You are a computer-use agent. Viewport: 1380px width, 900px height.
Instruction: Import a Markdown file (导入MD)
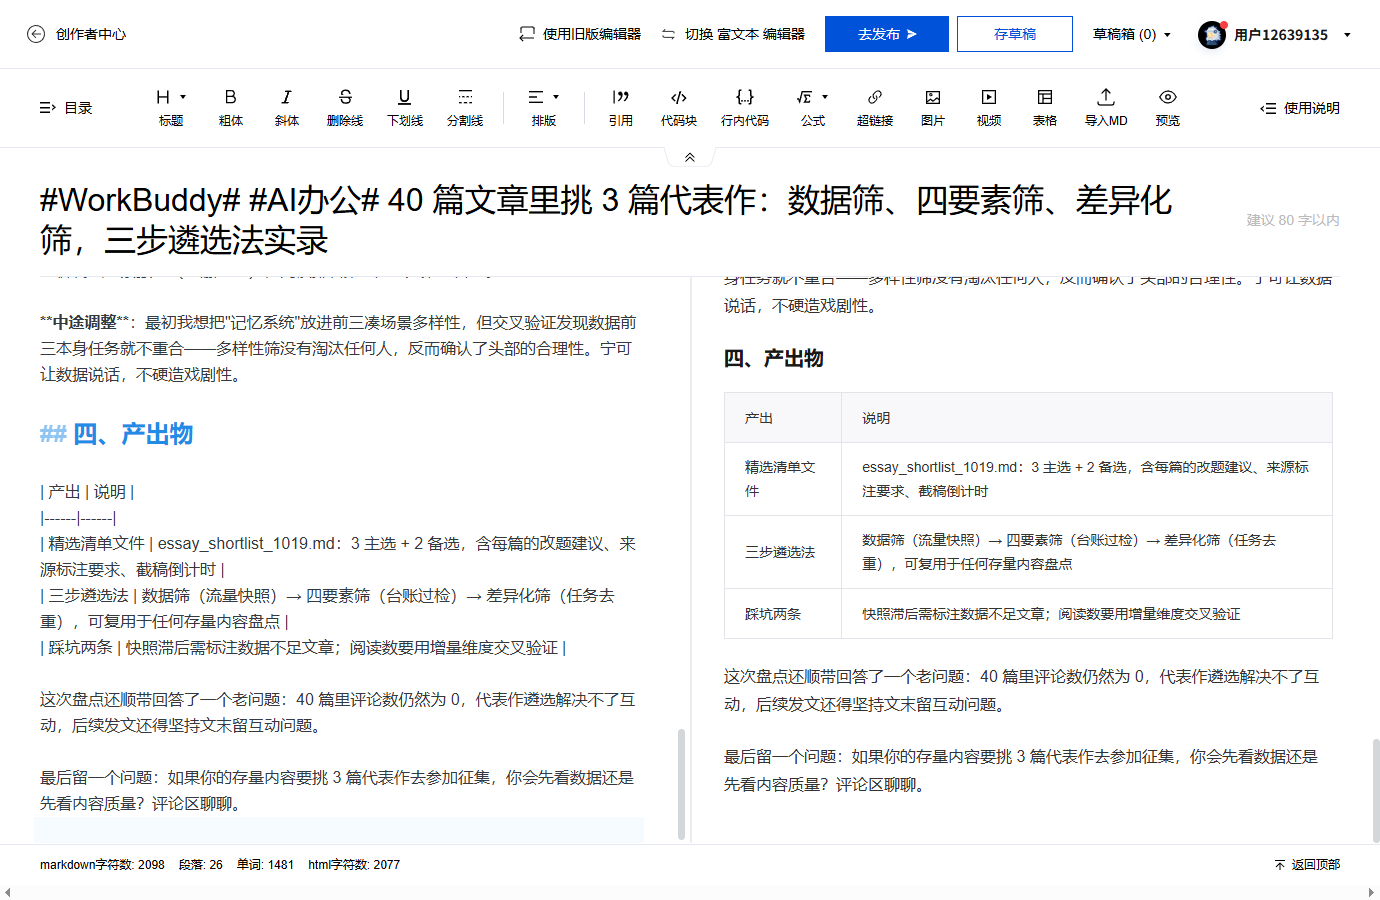point(1106,107)
